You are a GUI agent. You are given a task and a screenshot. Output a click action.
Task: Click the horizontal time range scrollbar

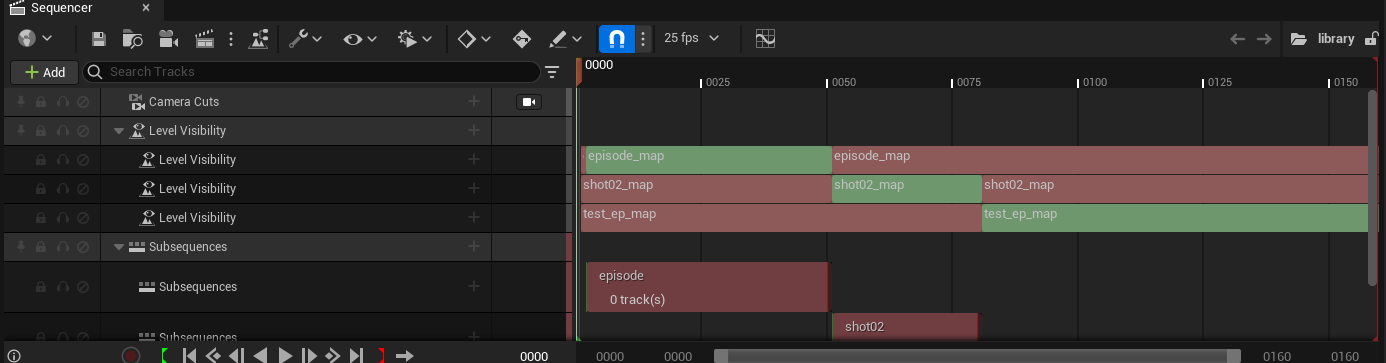tap(977, 356)
